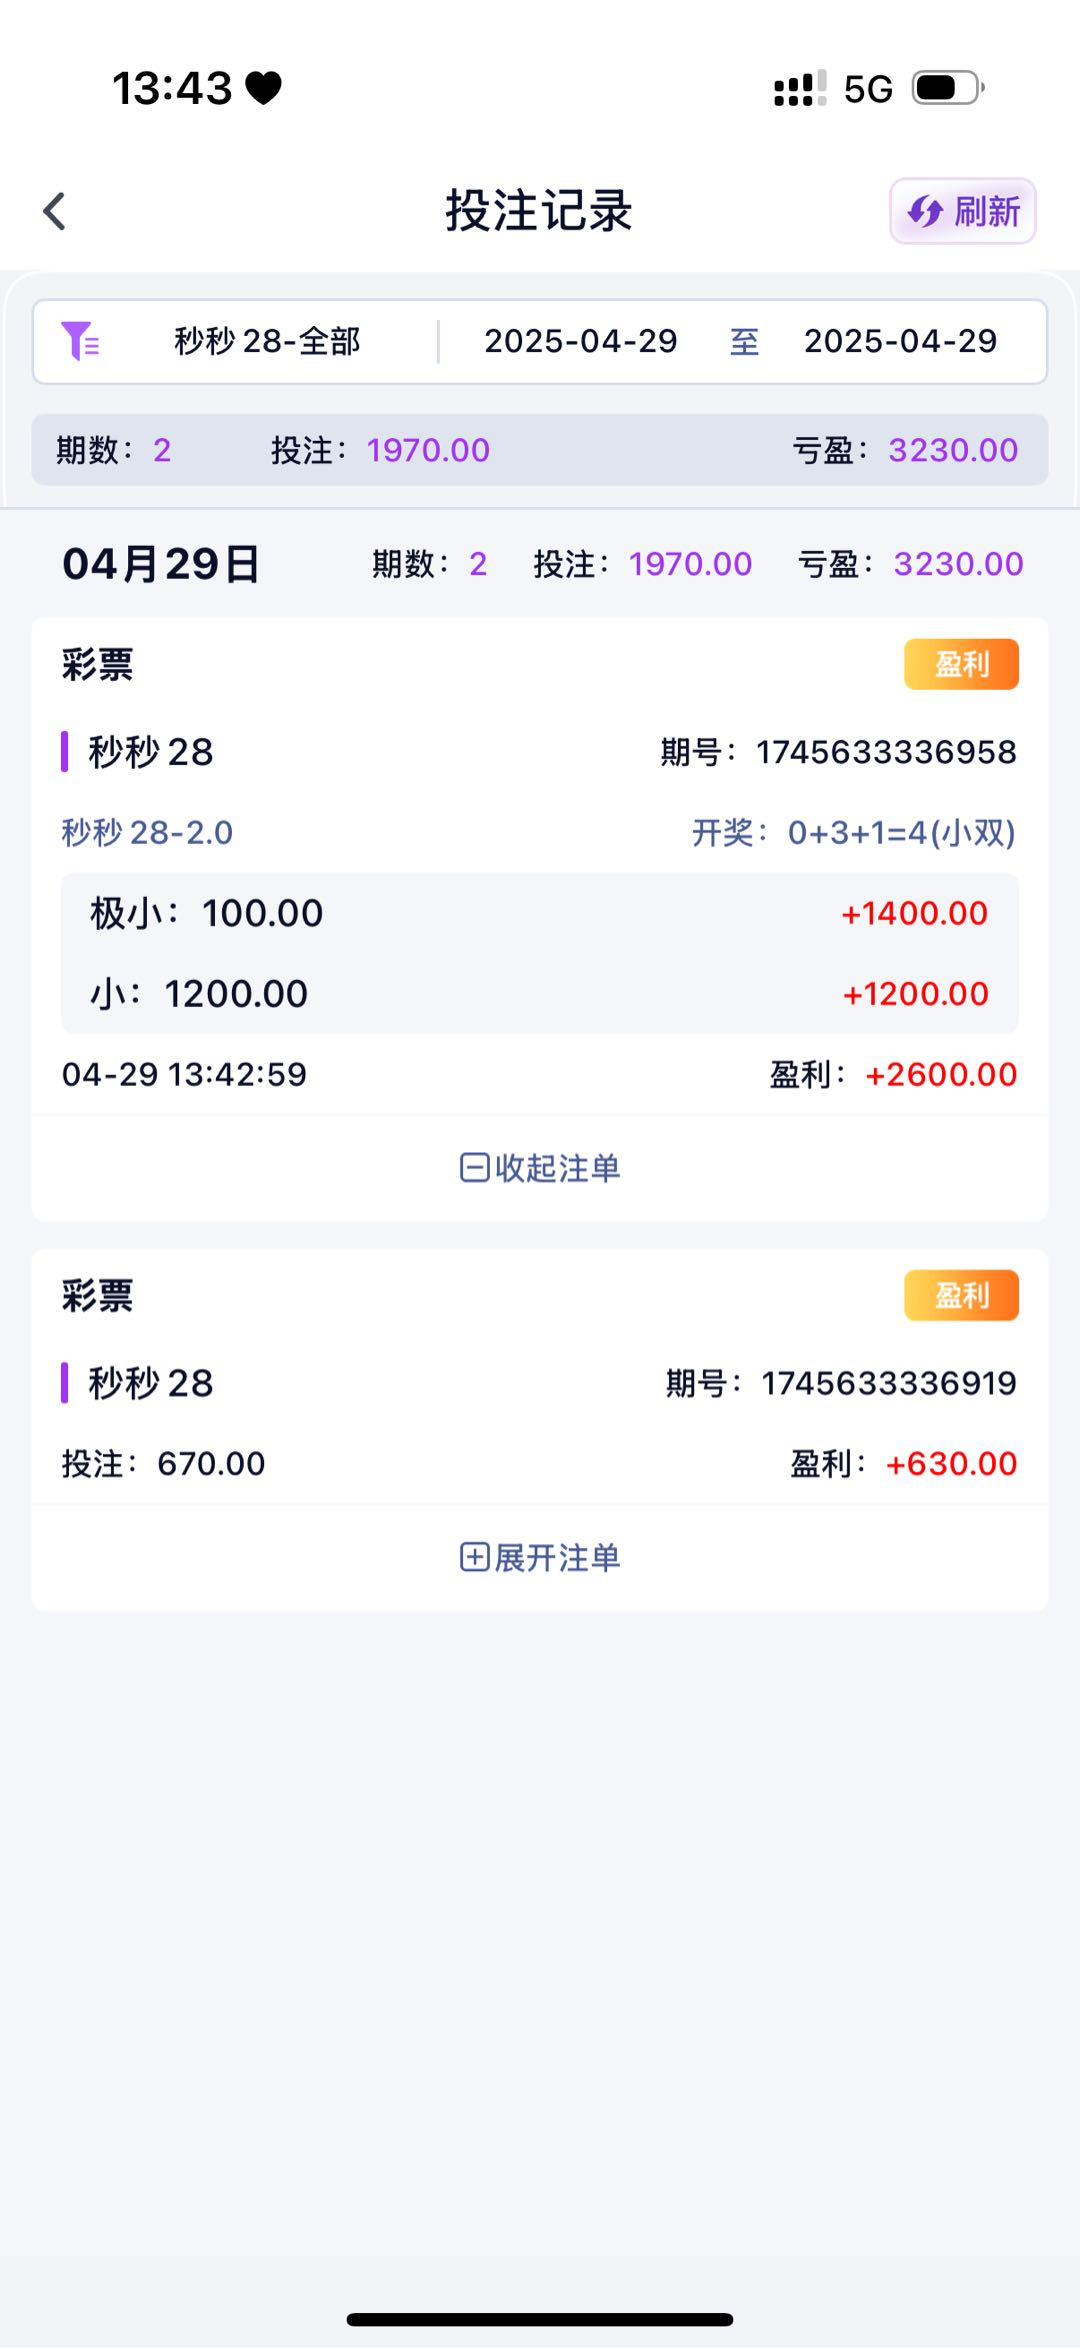Tap the second orange 盈利 badge

pyautogui.click(x=961, y=1295)
